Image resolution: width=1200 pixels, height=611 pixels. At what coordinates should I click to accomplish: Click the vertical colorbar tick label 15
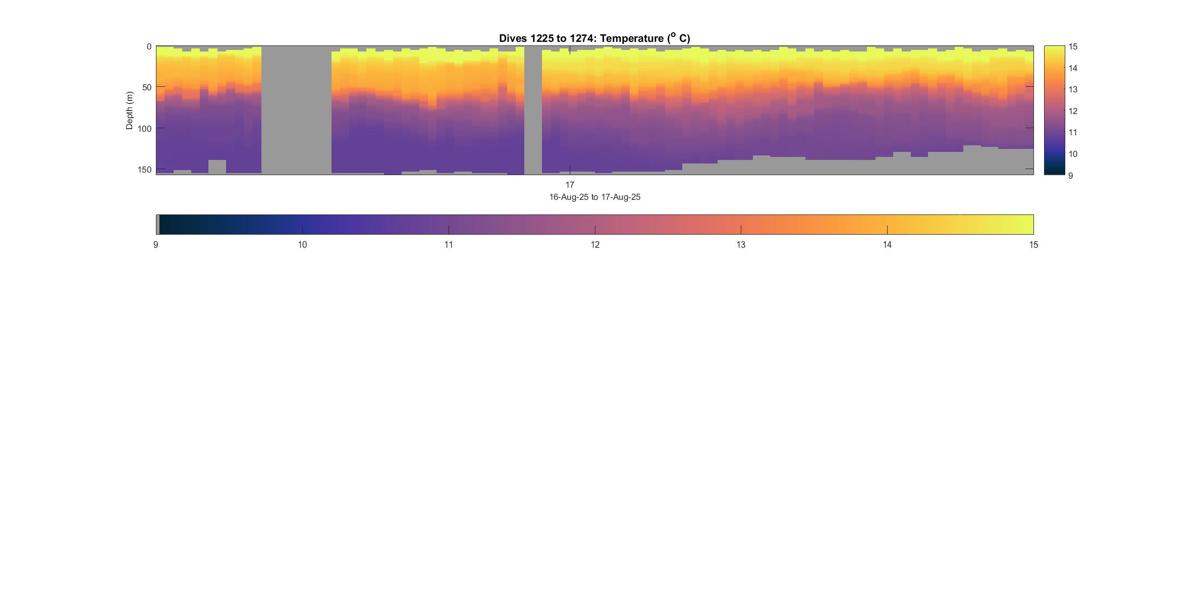[1073, 47]
